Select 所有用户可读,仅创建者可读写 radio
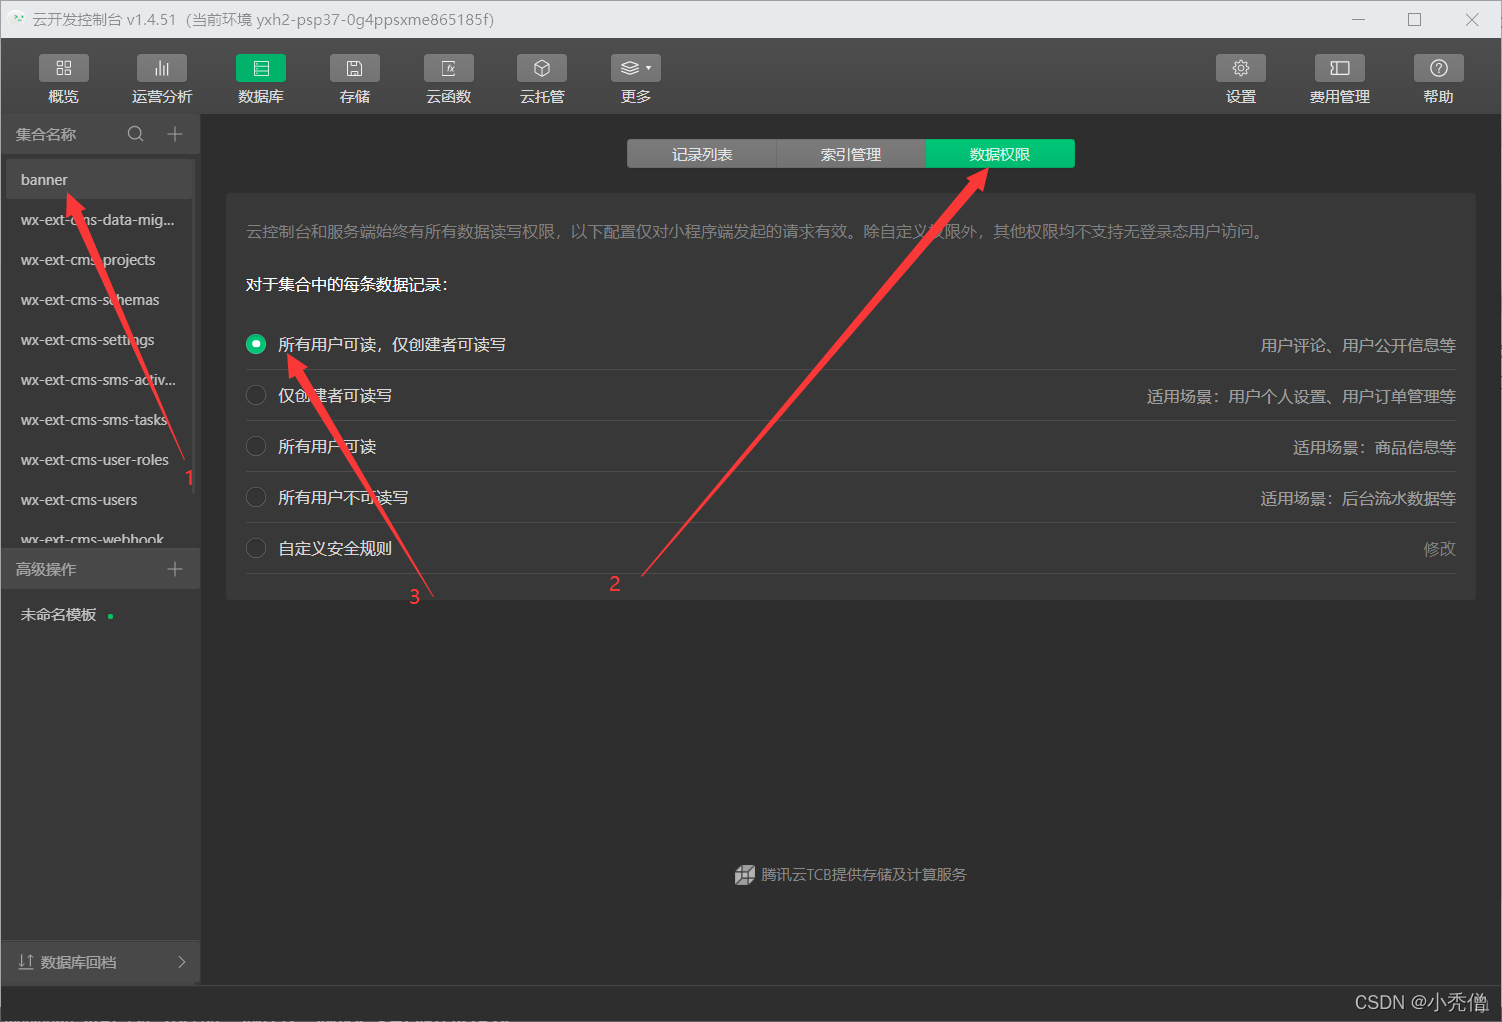The image size is (1502, 1022). [x=256, y=344]
